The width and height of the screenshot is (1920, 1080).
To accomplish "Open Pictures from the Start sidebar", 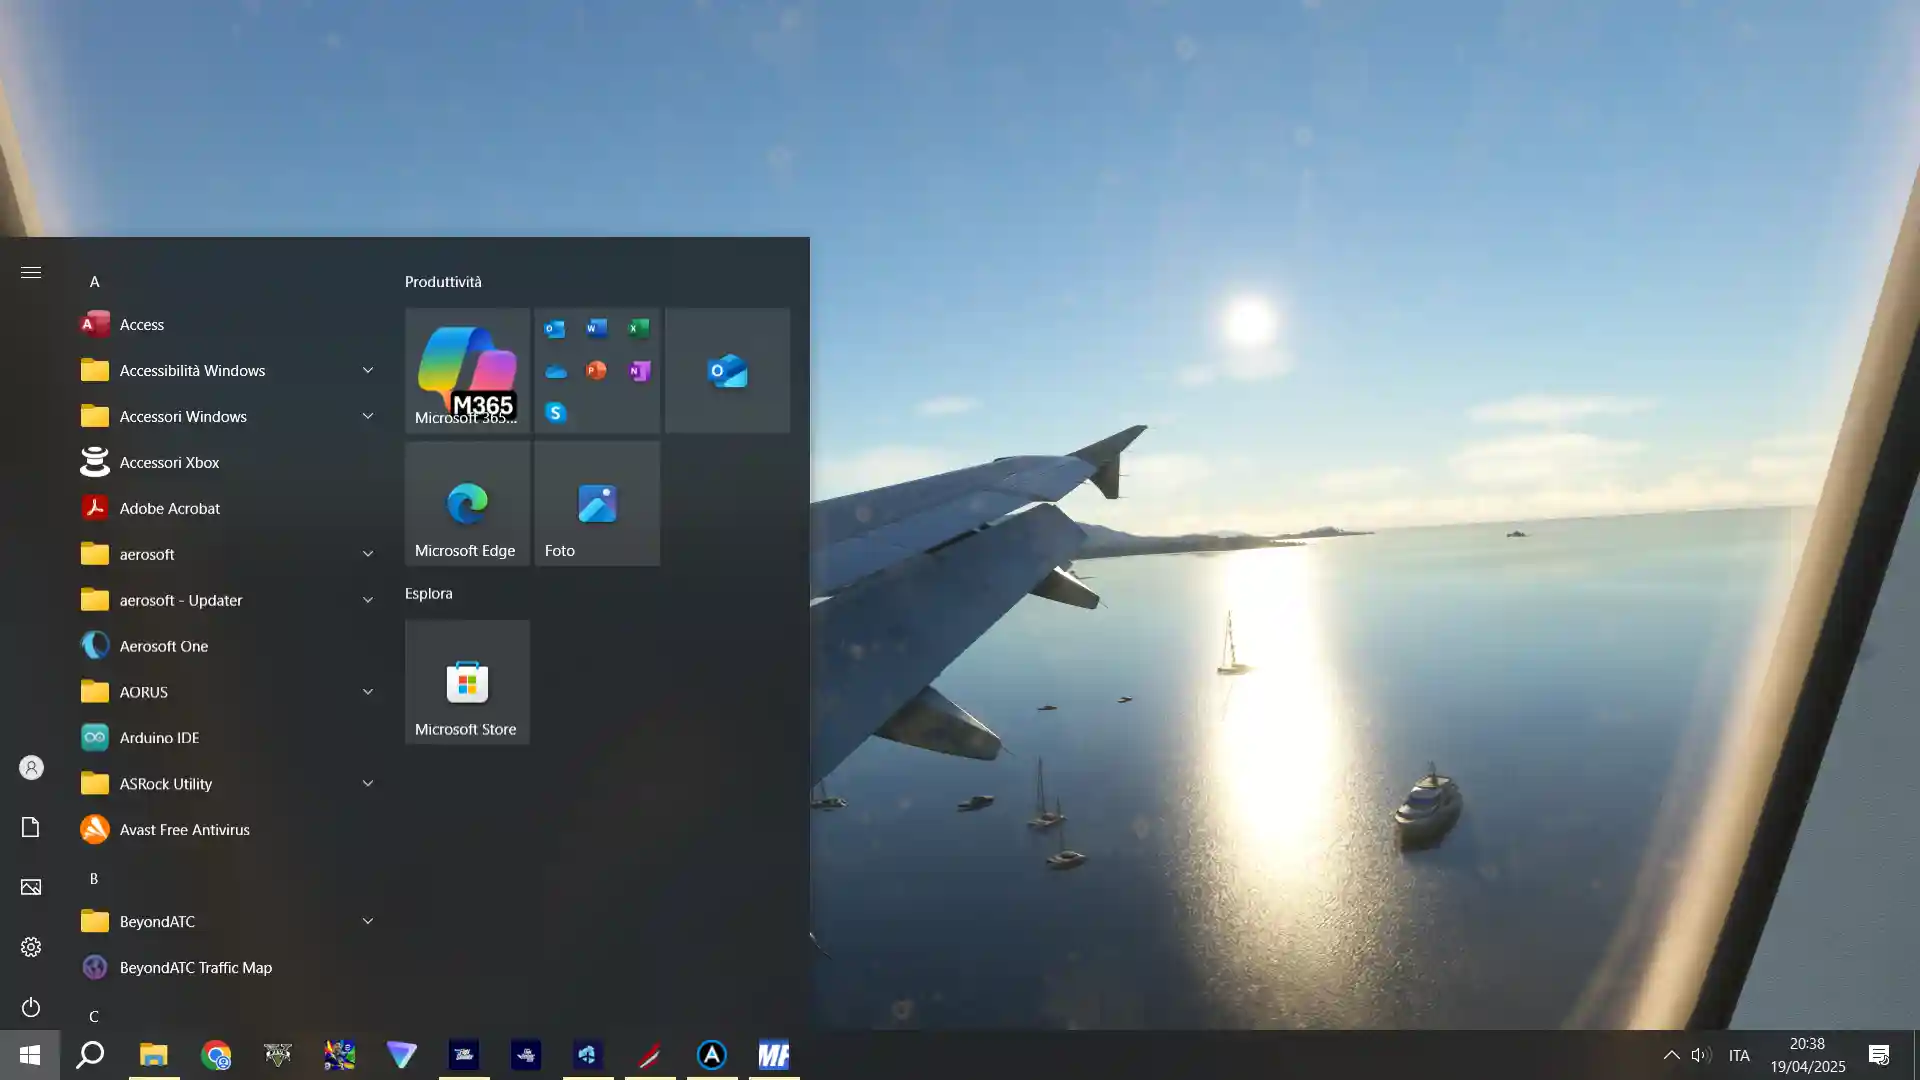I will coord(31,888).
